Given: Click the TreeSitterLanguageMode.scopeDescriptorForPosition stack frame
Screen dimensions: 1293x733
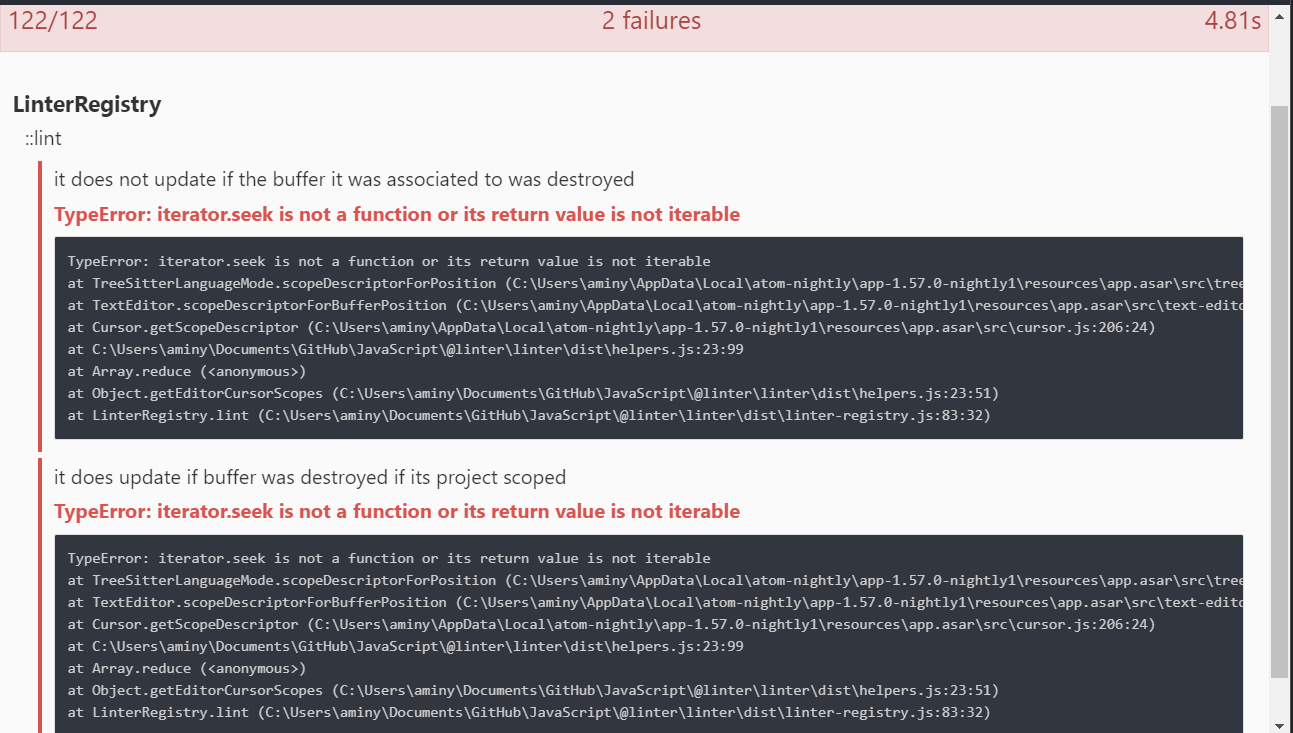Looking at the screenshot, I should [400, 283].
